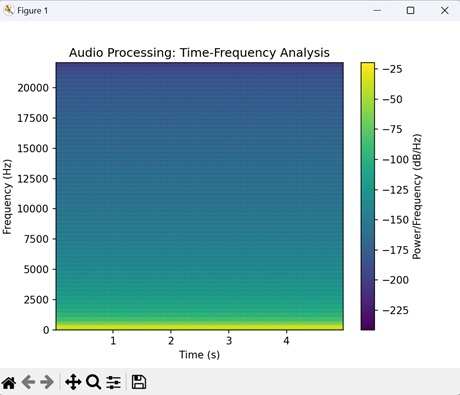Screen dimensions: 460x395
Task: Minimize the Figure 1 window
Action: tap(377, 10)
